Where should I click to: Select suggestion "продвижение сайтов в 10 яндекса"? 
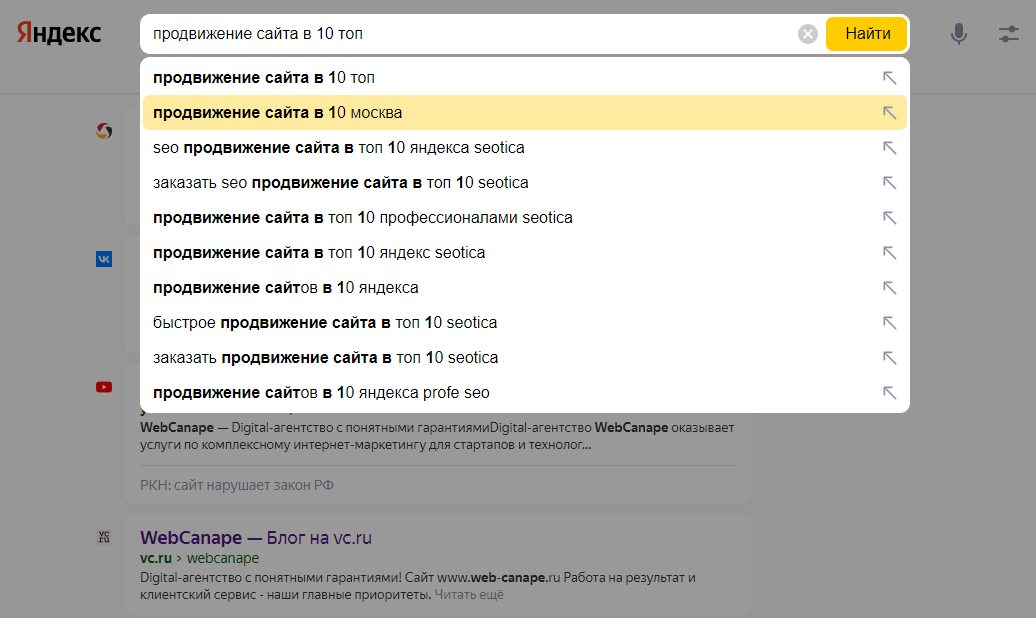pyautogui.click(x=525, y=288)
